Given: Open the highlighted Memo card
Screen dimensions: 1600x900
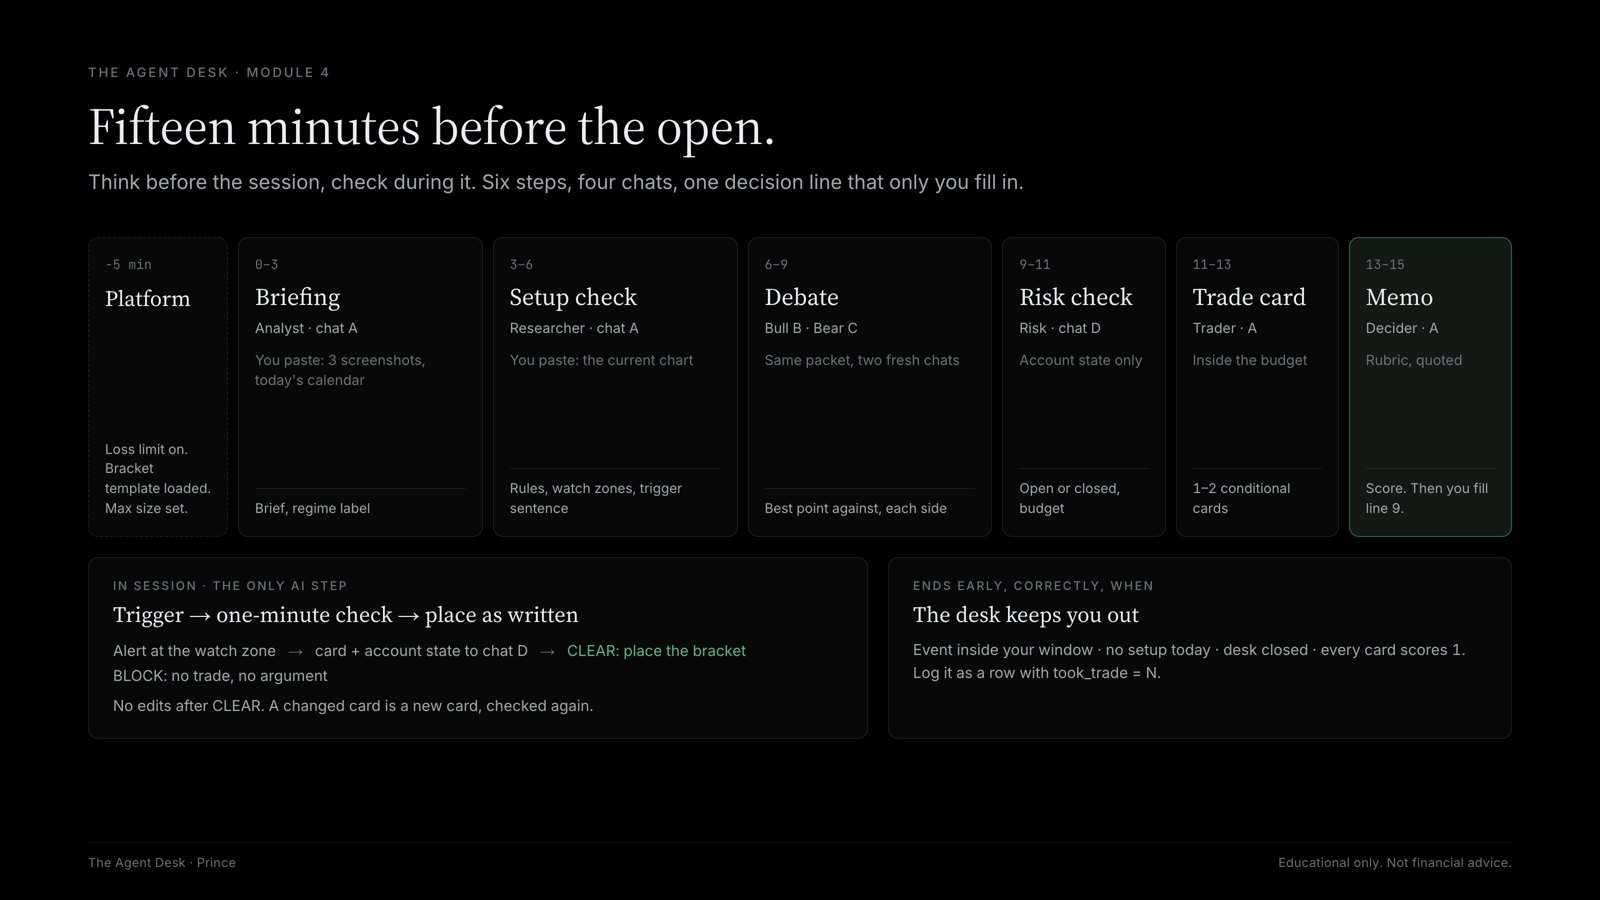Looking at the screenshot, I should pos(1430,387).
